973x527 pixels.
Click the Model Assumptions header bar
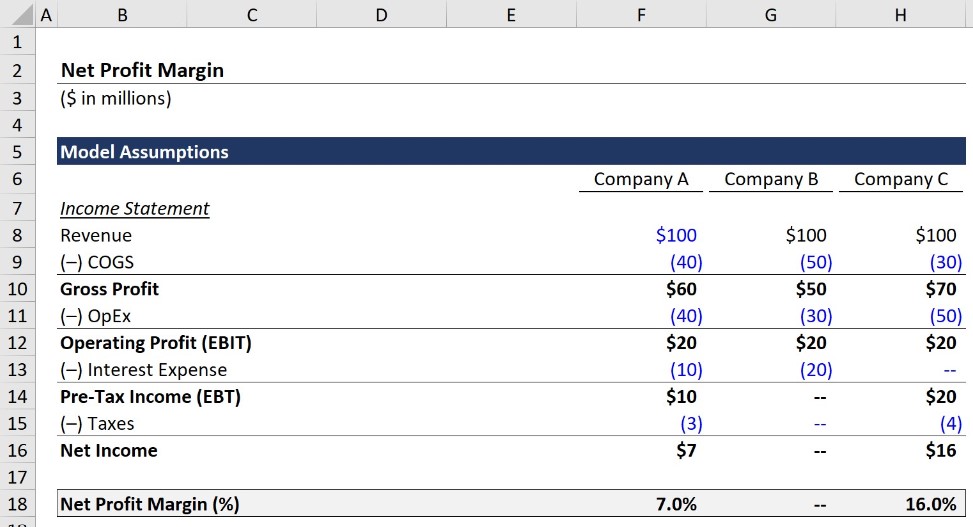click(510, 152)
